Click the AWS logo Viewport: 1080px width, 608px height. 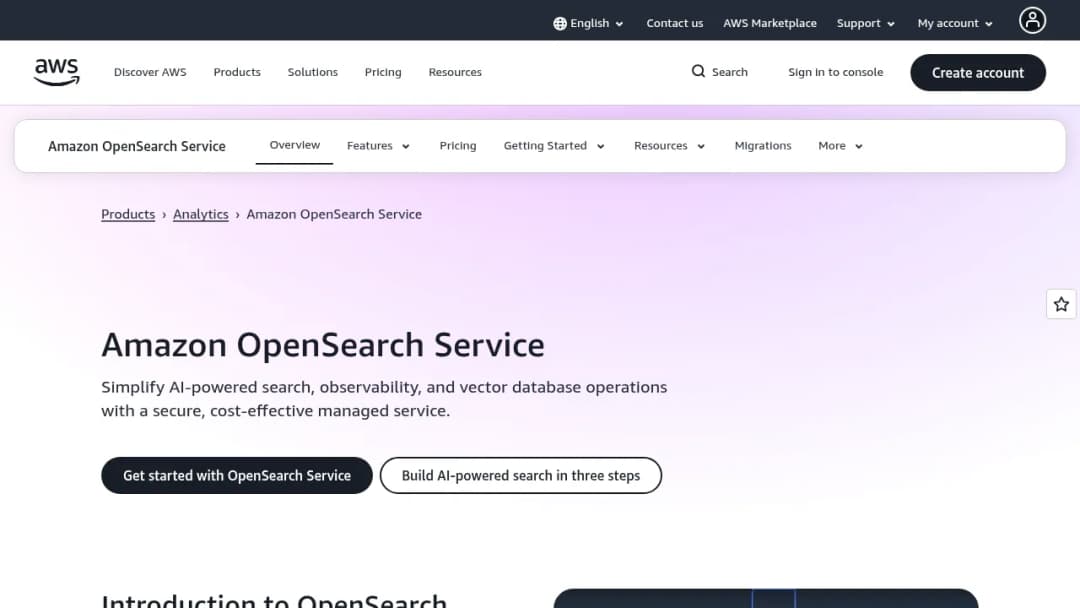56,72
